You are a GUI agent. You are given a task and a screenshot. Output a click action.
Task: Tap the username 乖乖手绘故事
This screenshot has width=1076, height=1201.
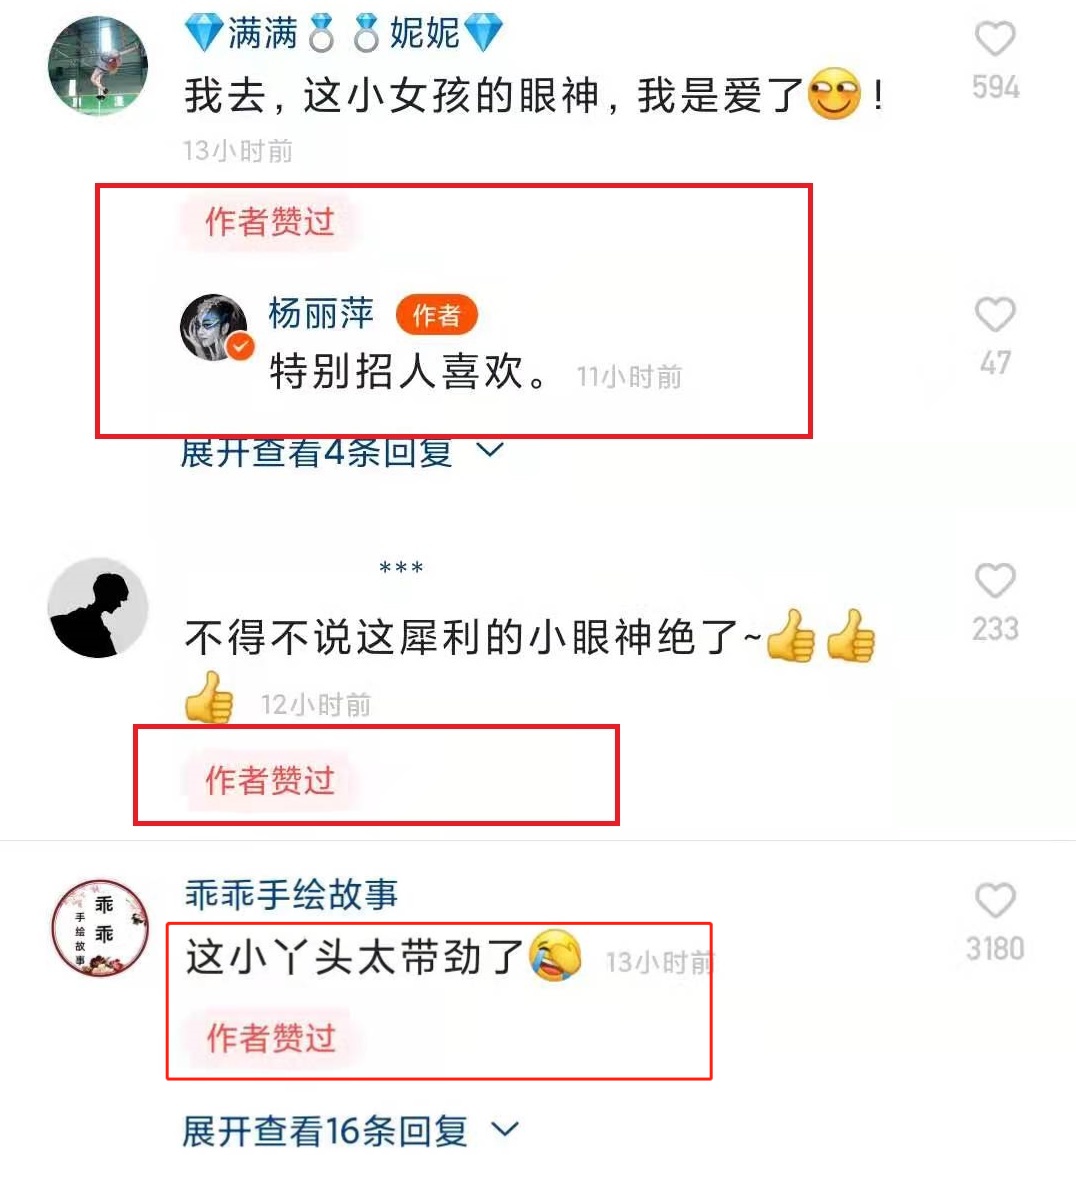(291, 894)
